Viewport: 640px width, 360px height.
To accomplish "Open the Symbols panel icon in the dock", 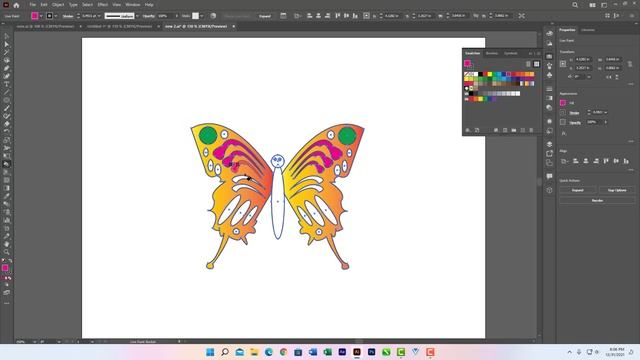I will (549, 75).
